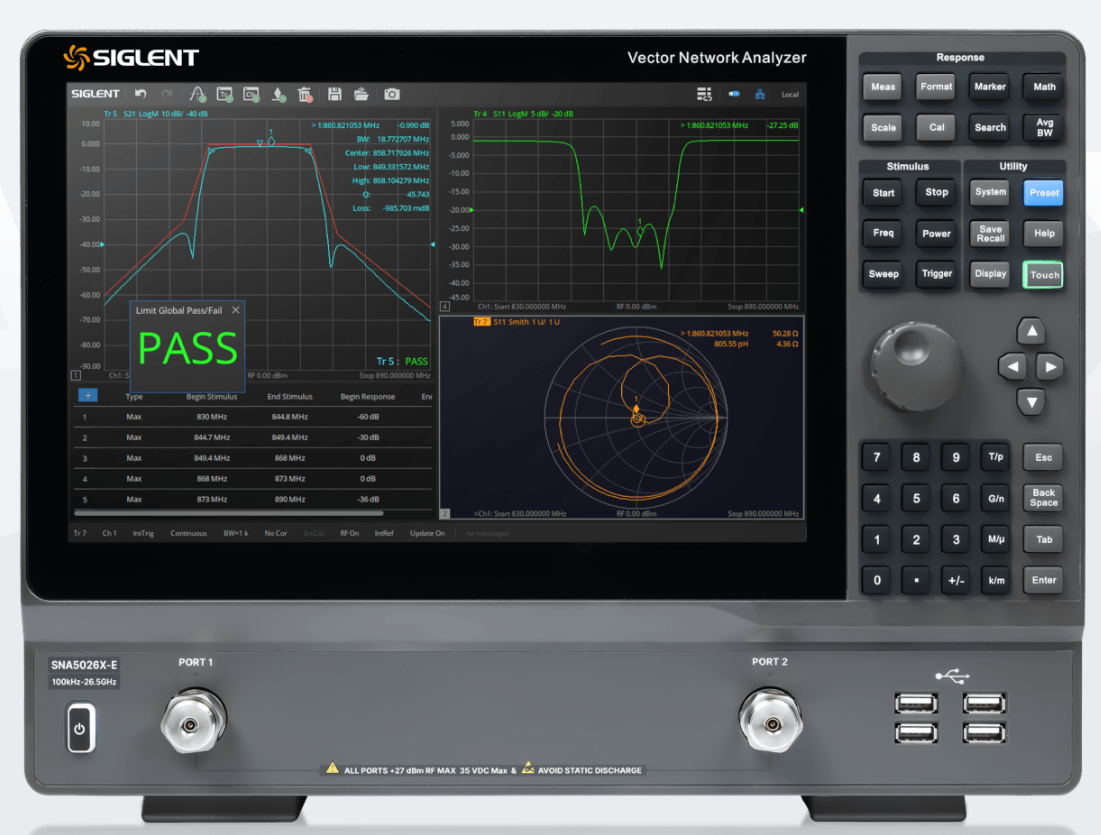The height and width of the screenshot is (835, 1101).
Task: Click the up arrow hardware key
Action: coord(1031,331)
